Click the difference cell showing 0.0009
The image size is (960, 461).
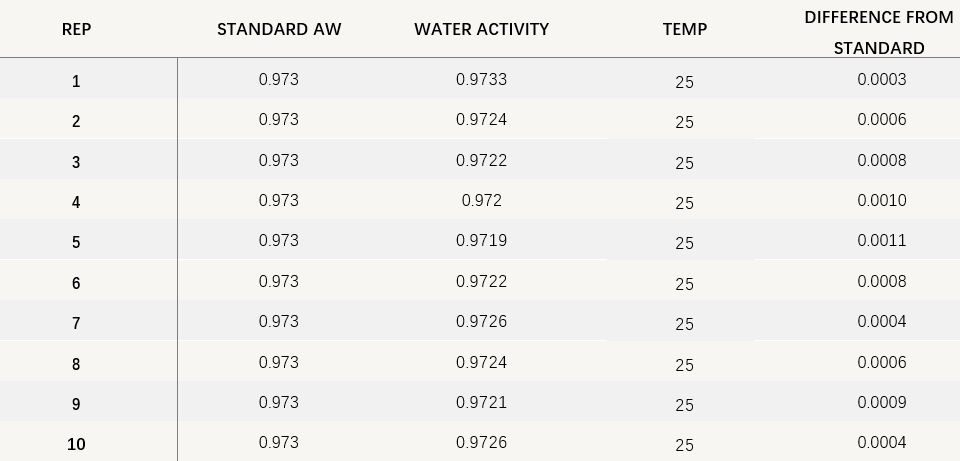(881, 402)
